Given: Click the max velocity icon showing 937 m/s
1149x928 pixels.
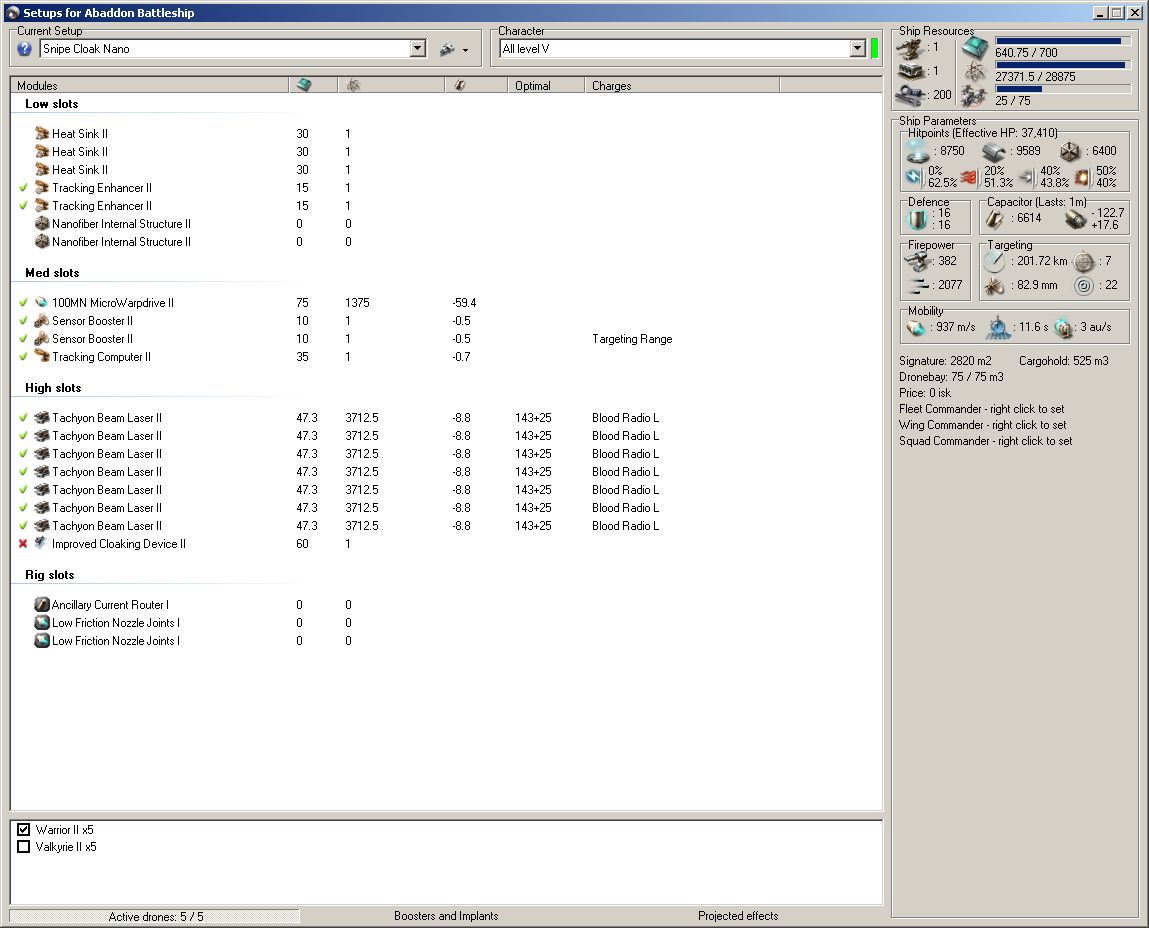Looking at the screenshot, I should click(x=916, y=328).
